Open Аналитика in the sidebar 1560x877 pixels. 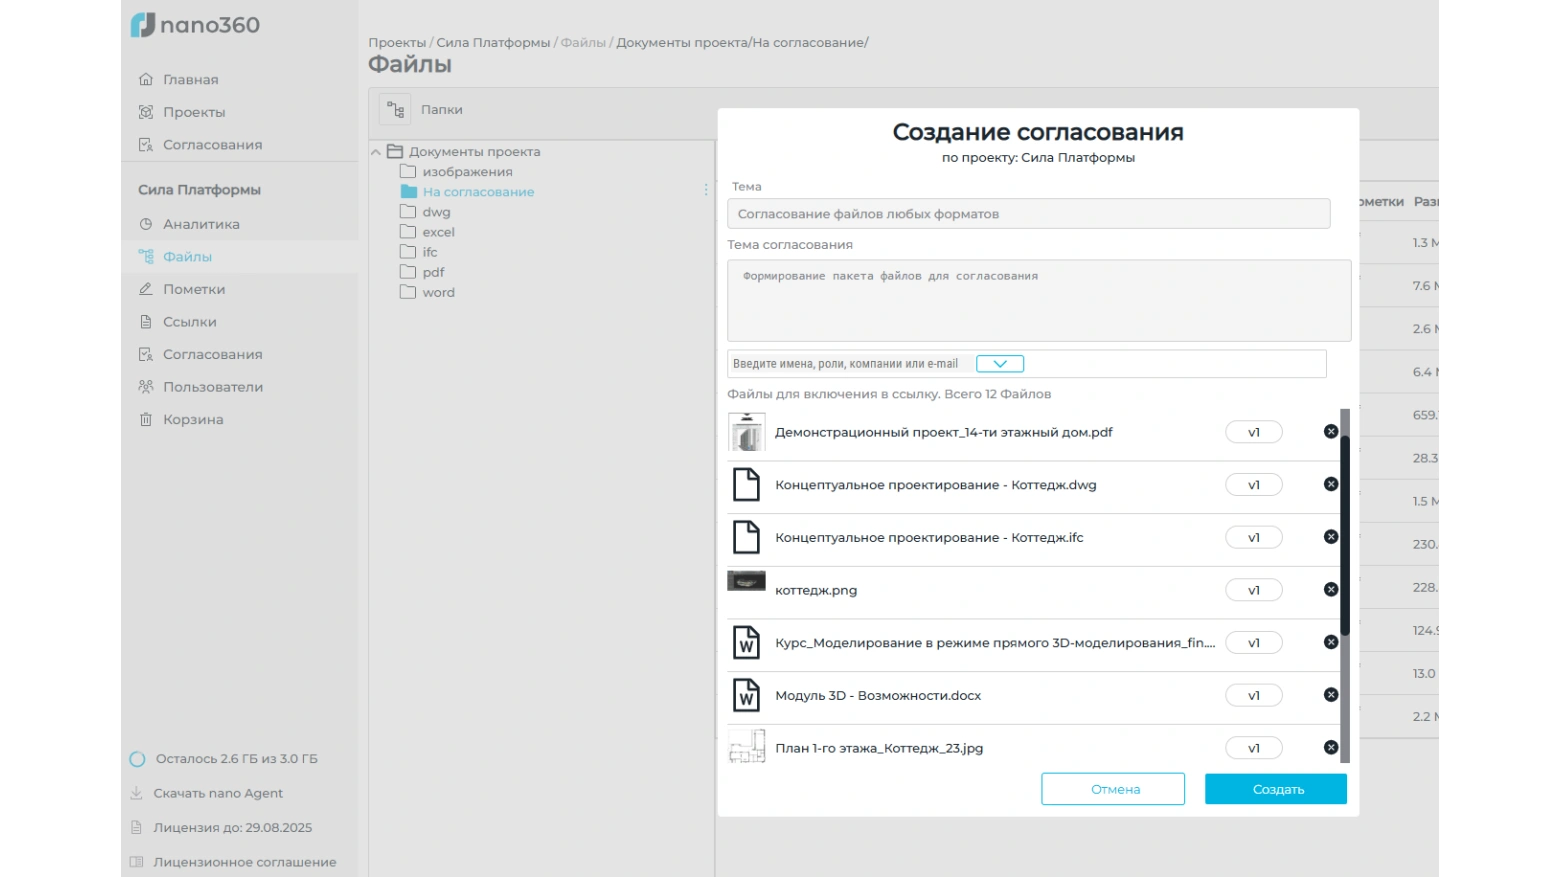coord(201,224)
